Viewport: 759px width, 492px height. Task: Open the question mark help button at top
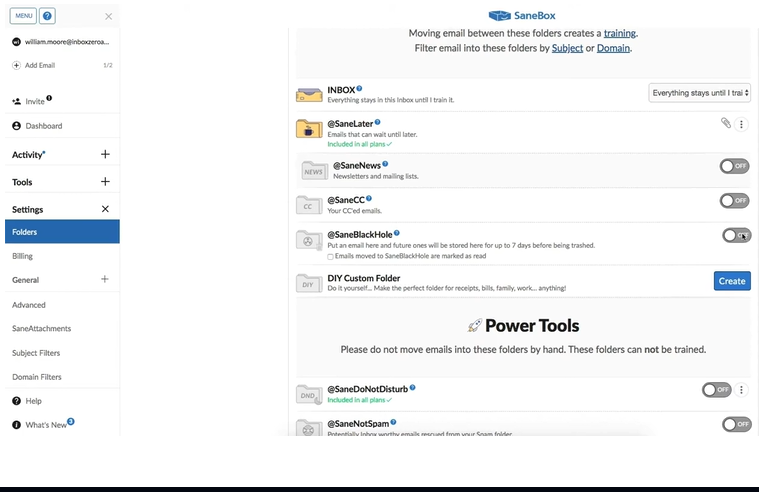click(x=47, y=15)
